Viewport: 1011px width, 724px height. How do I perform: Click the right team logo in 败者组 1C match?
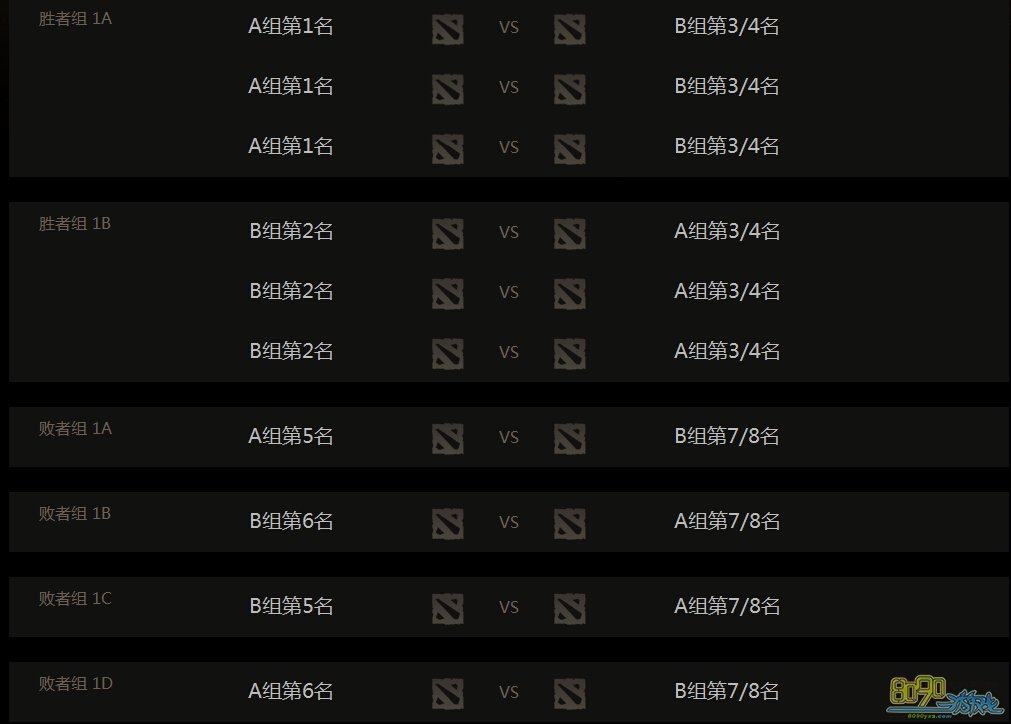point(569,607)
